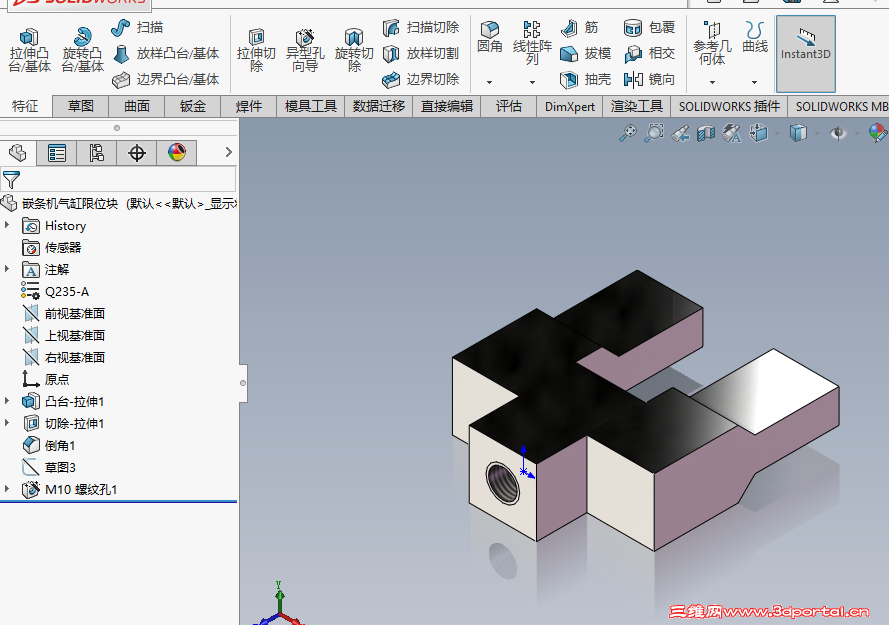Choose the 包覆 wrap tool
Viewport: 889px width, 625px height.
click(649, 27)
